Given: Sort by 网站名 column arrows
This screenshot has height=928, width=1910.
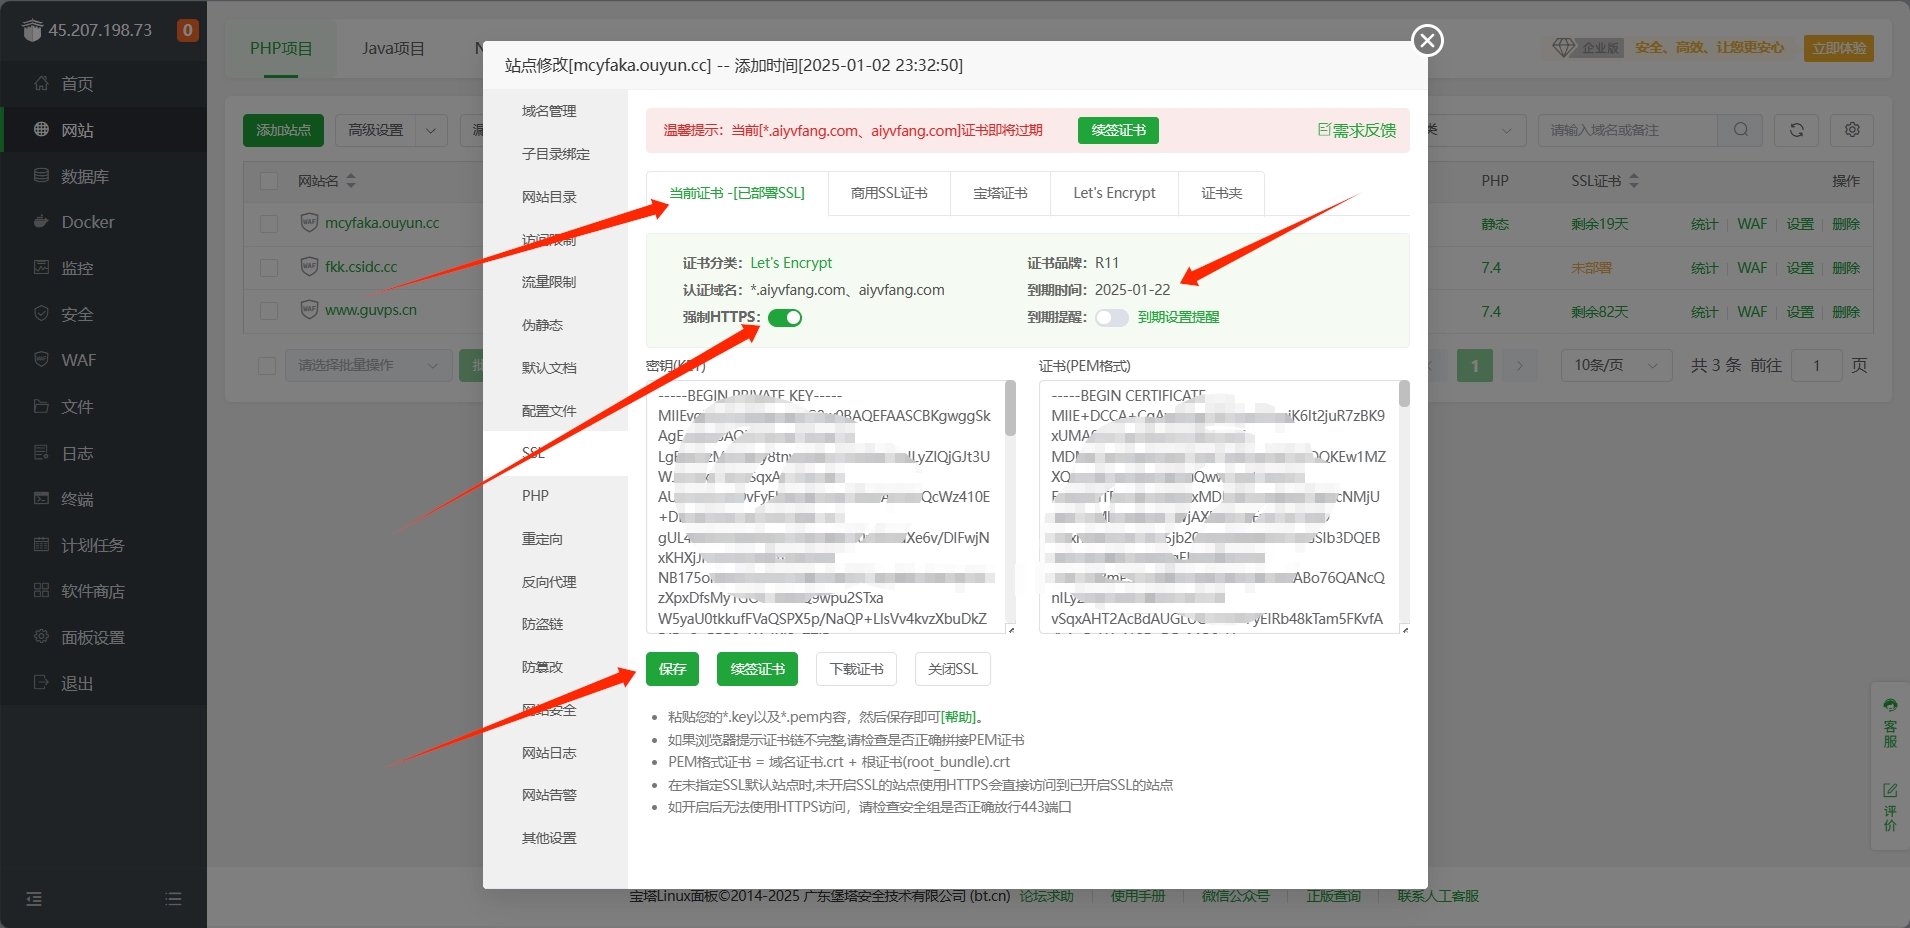Looking at the screenshot, I should pyautogui.click(x=351, y=181).
